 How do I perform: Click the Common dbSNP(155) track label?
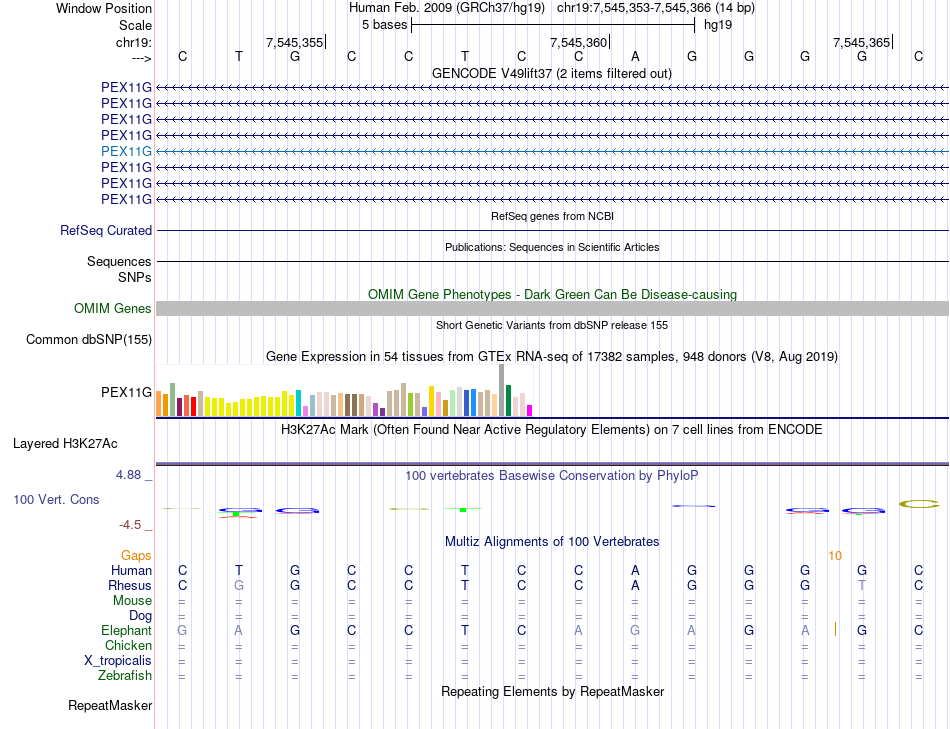pos(88,339)
